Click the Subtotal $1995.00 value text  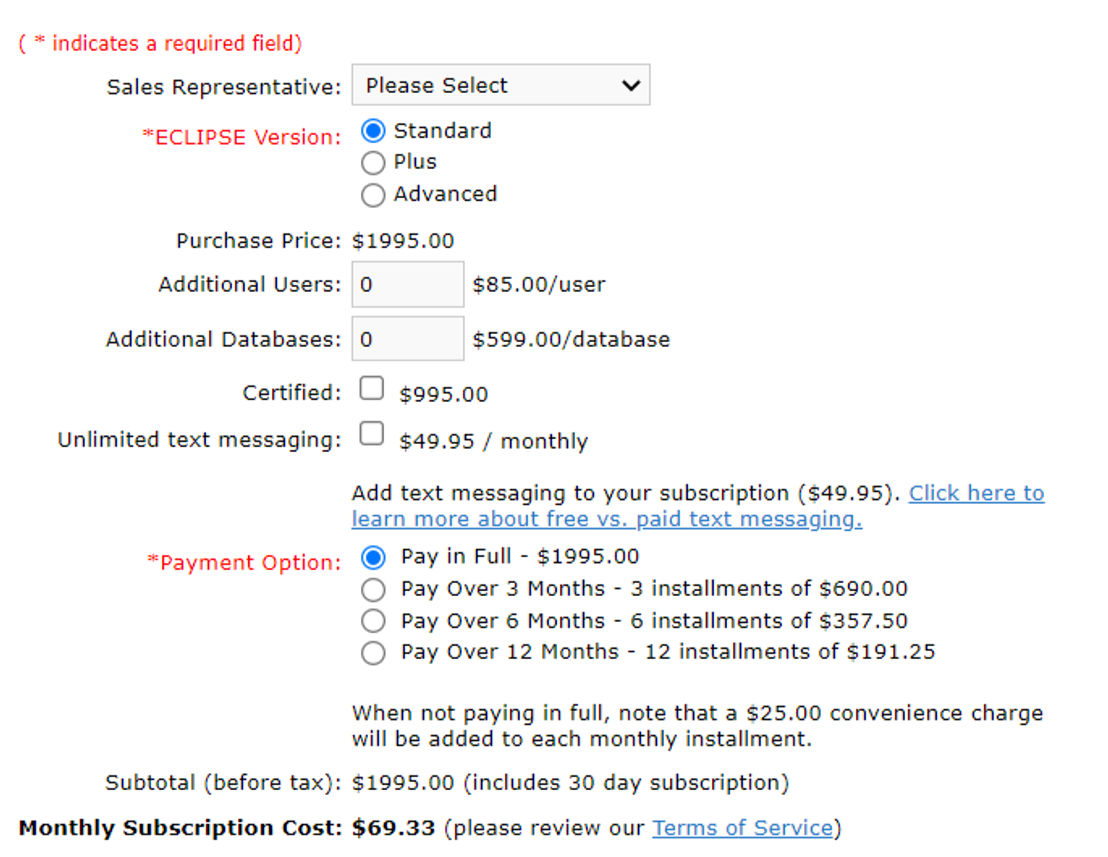tap(403, 783)
